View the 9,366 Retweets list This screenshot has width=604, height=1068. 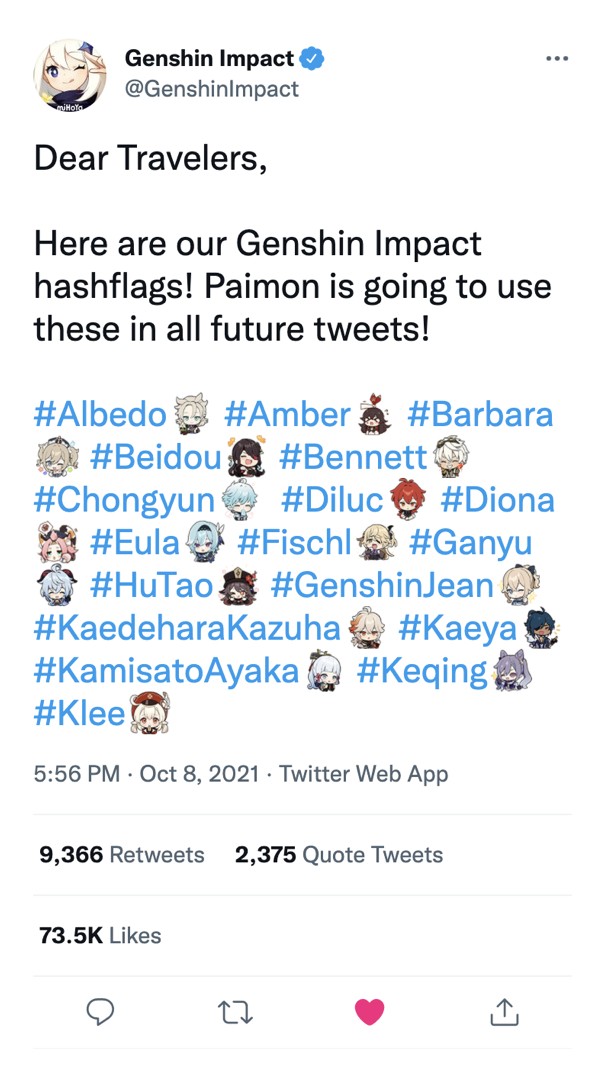click(121, 855)
